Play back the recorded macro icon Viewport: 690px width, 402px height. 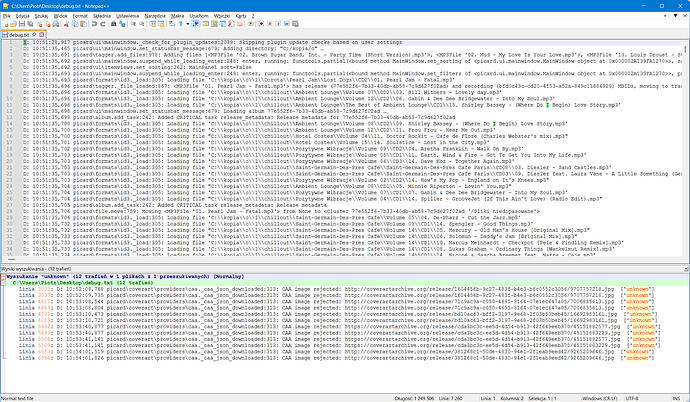[278, 24]
